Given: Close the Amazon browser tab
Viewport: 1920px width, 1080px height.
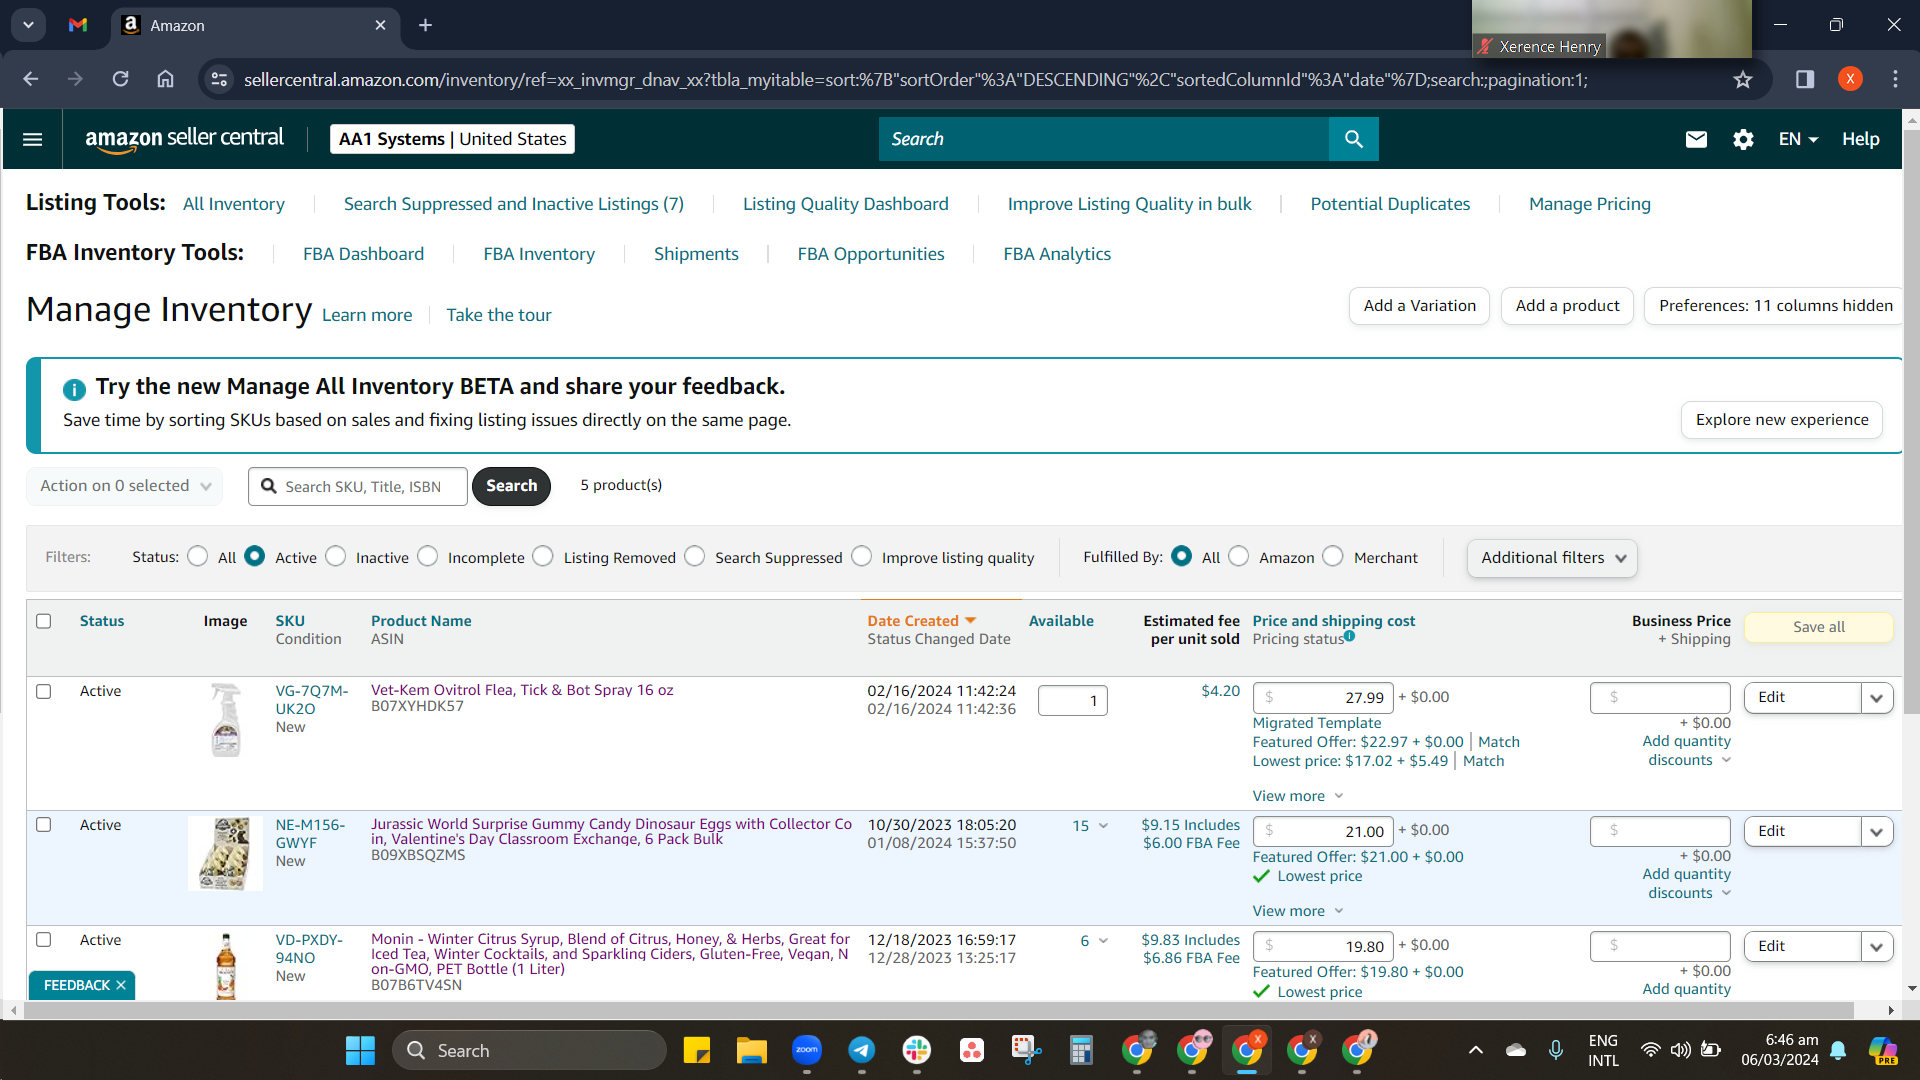Looking at the screenshot, I should 380,25.
